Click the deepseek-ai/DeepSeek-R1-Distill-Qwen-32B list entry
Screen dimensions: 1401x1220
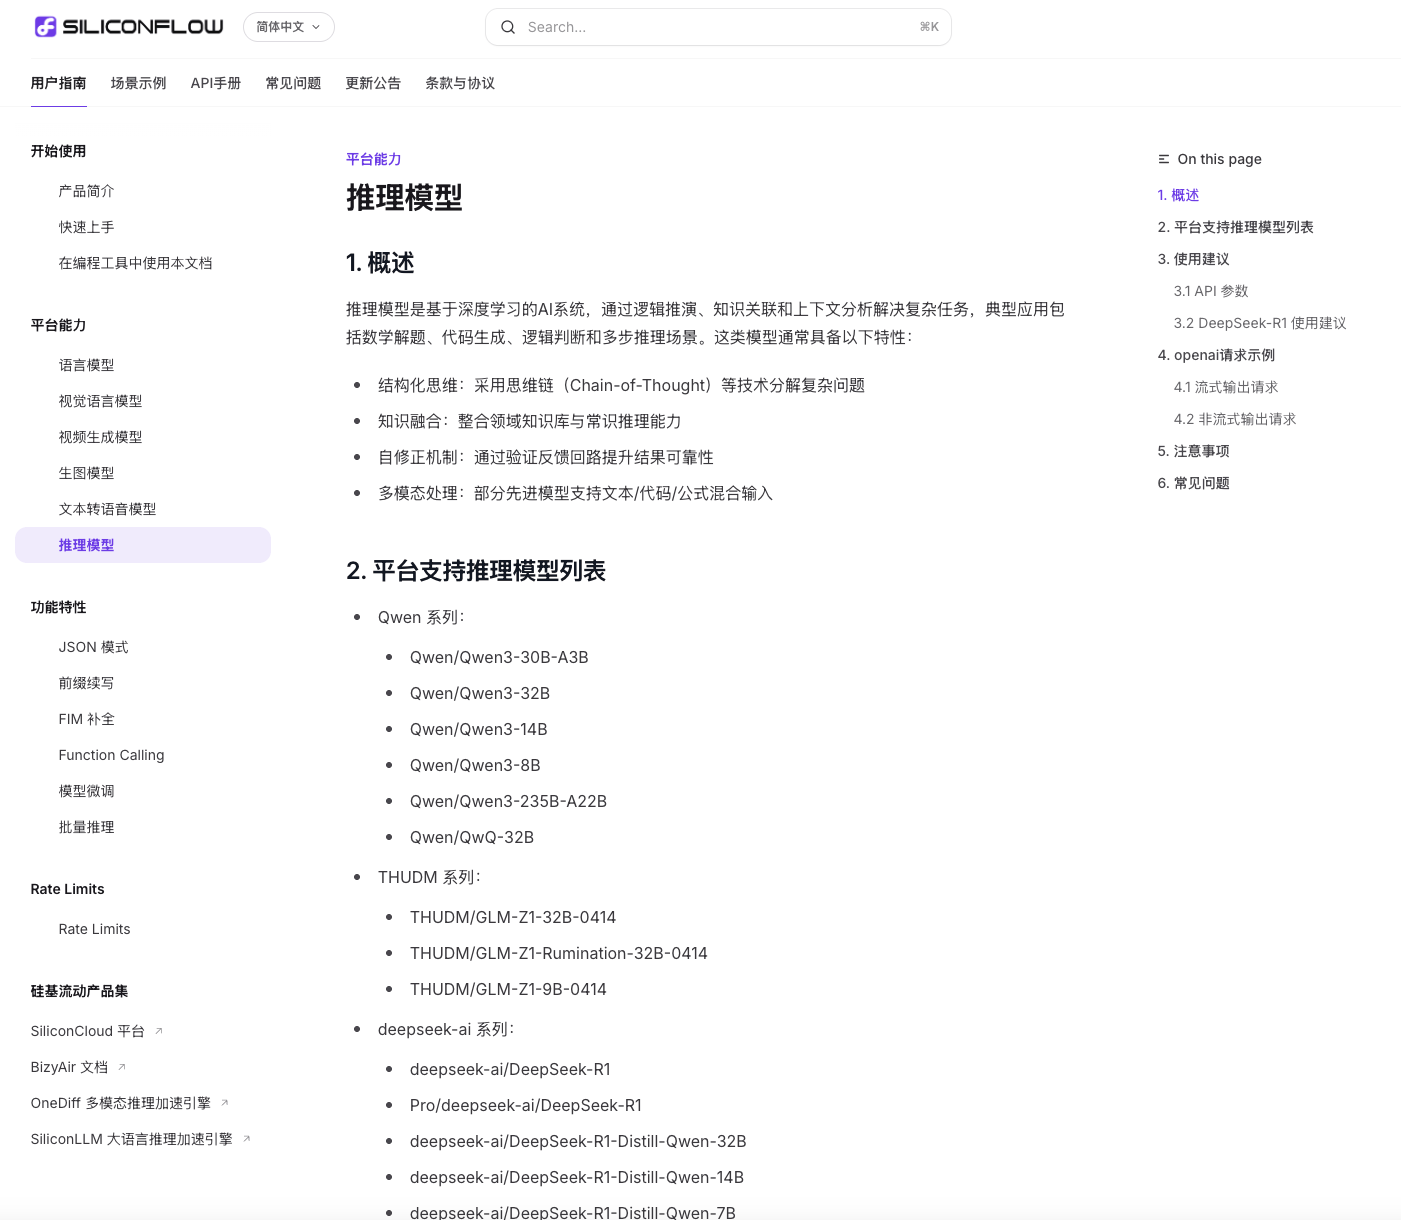[578, 1141]
